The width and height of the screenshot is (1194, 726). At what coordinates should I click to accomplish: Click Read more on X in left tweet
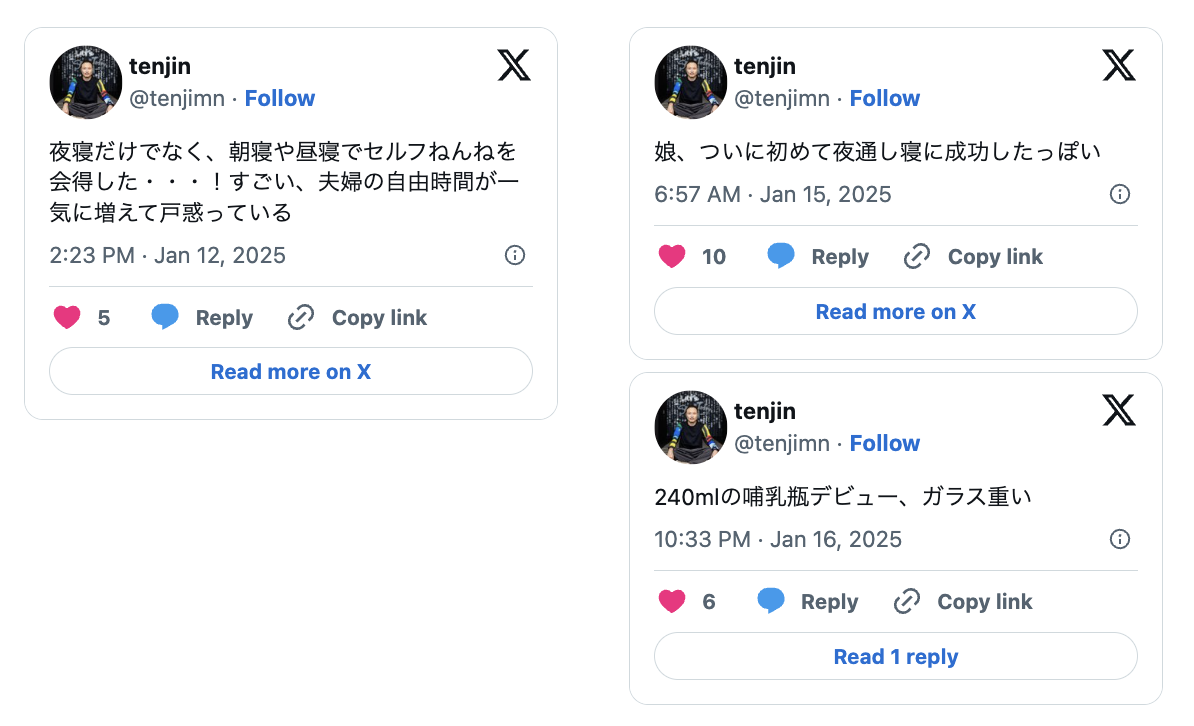click(290, 372)
